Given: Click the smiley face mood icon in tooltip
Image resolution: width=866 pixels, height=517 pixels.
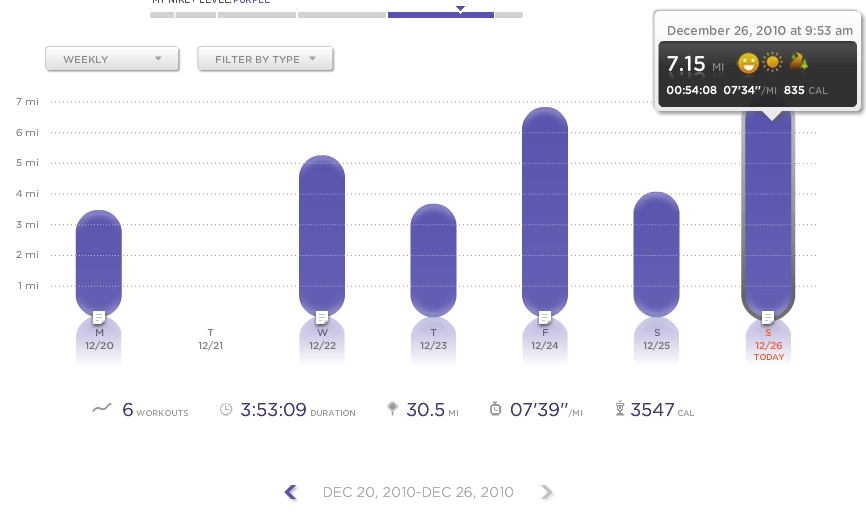Looking at the screenshot, I should [747, 64].
